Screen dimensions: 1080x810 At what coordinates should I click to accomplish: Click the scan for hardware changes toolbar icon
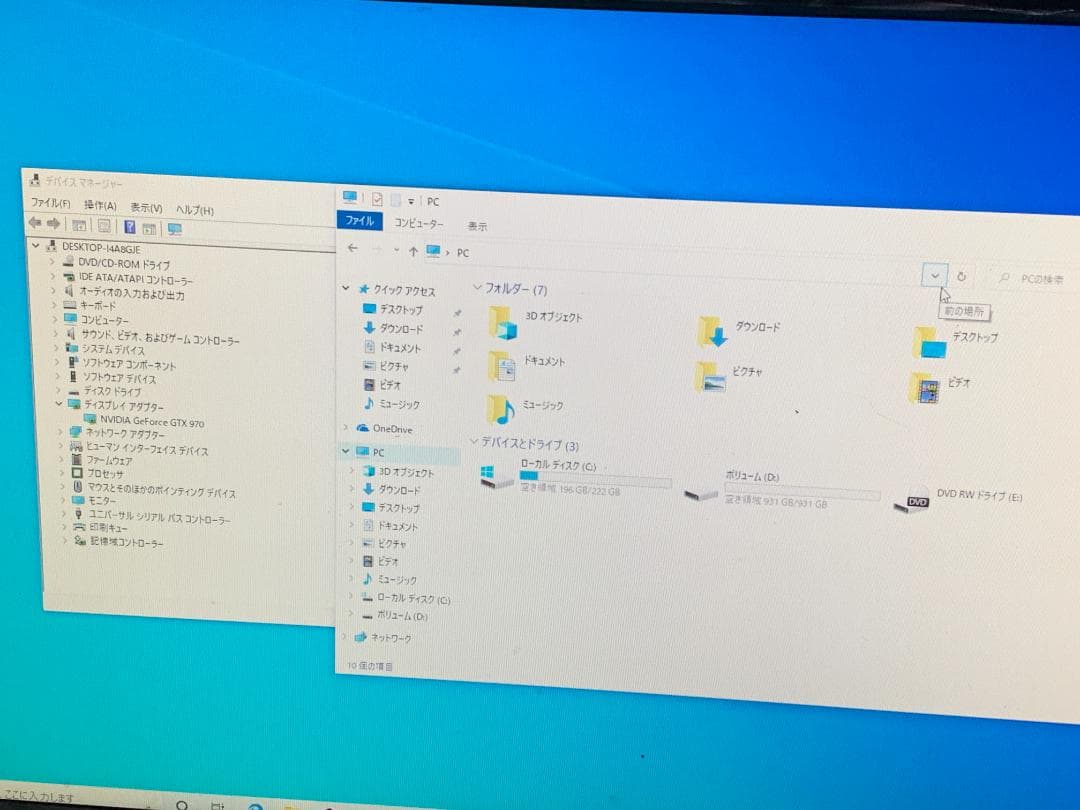pyautogui.click(x=147, y=227)
